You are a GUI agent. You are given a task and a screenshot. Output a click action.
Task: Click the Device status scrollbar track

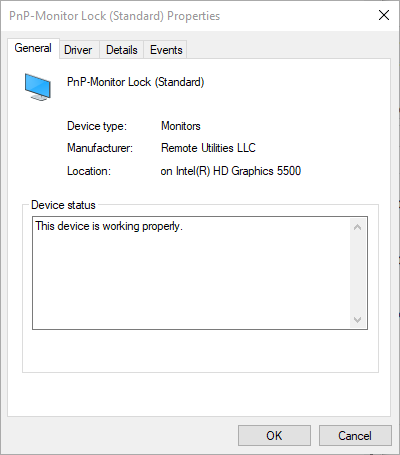pyautogui.click(x=358, y=273)
